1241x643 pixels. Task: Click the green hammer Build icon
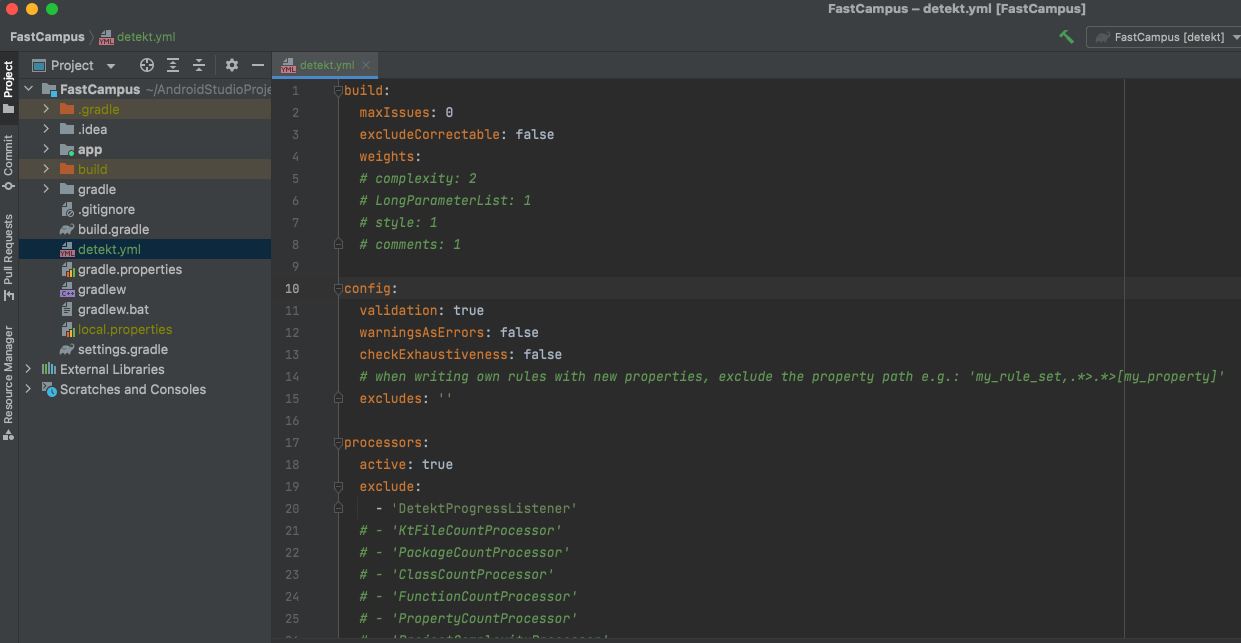(1067, 37)
